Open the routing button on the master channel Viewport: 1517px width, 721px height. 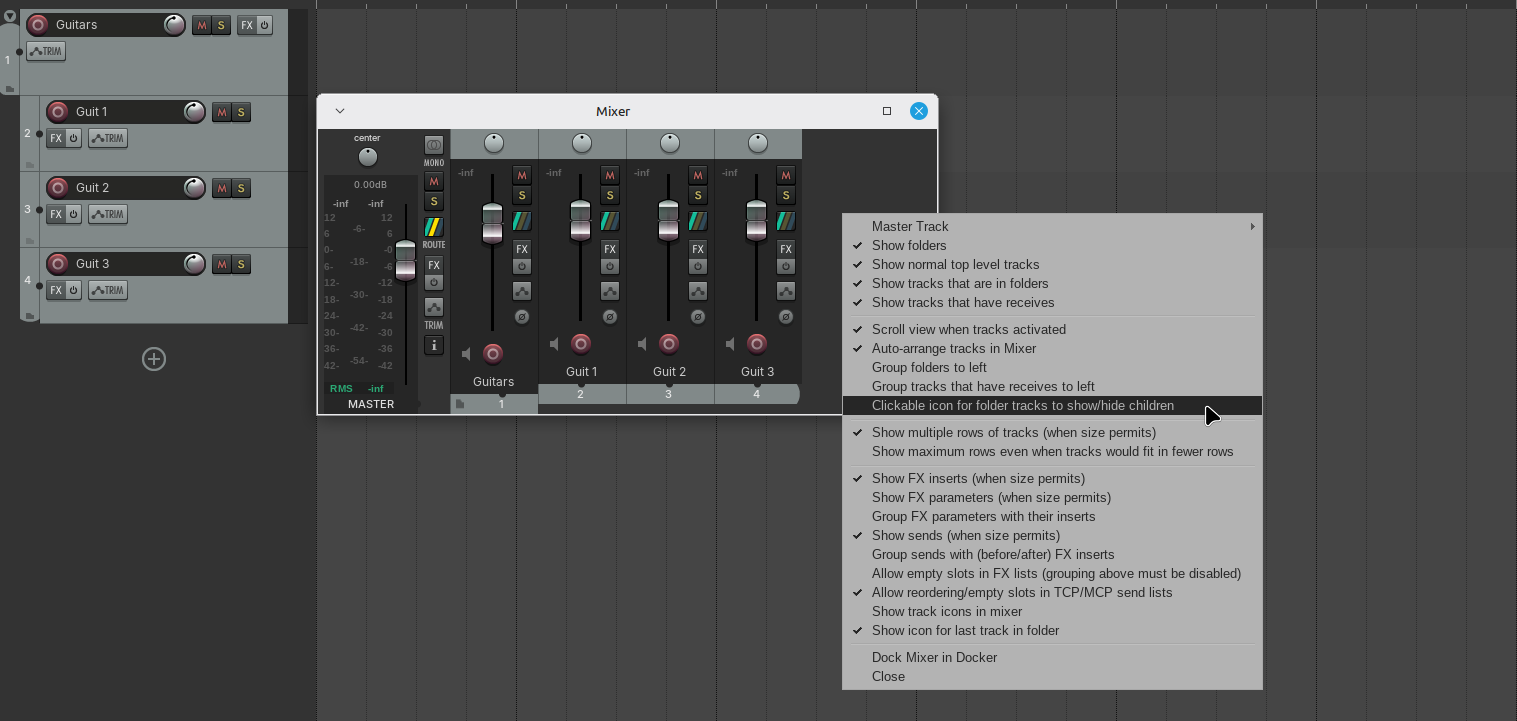click(434, 227)
